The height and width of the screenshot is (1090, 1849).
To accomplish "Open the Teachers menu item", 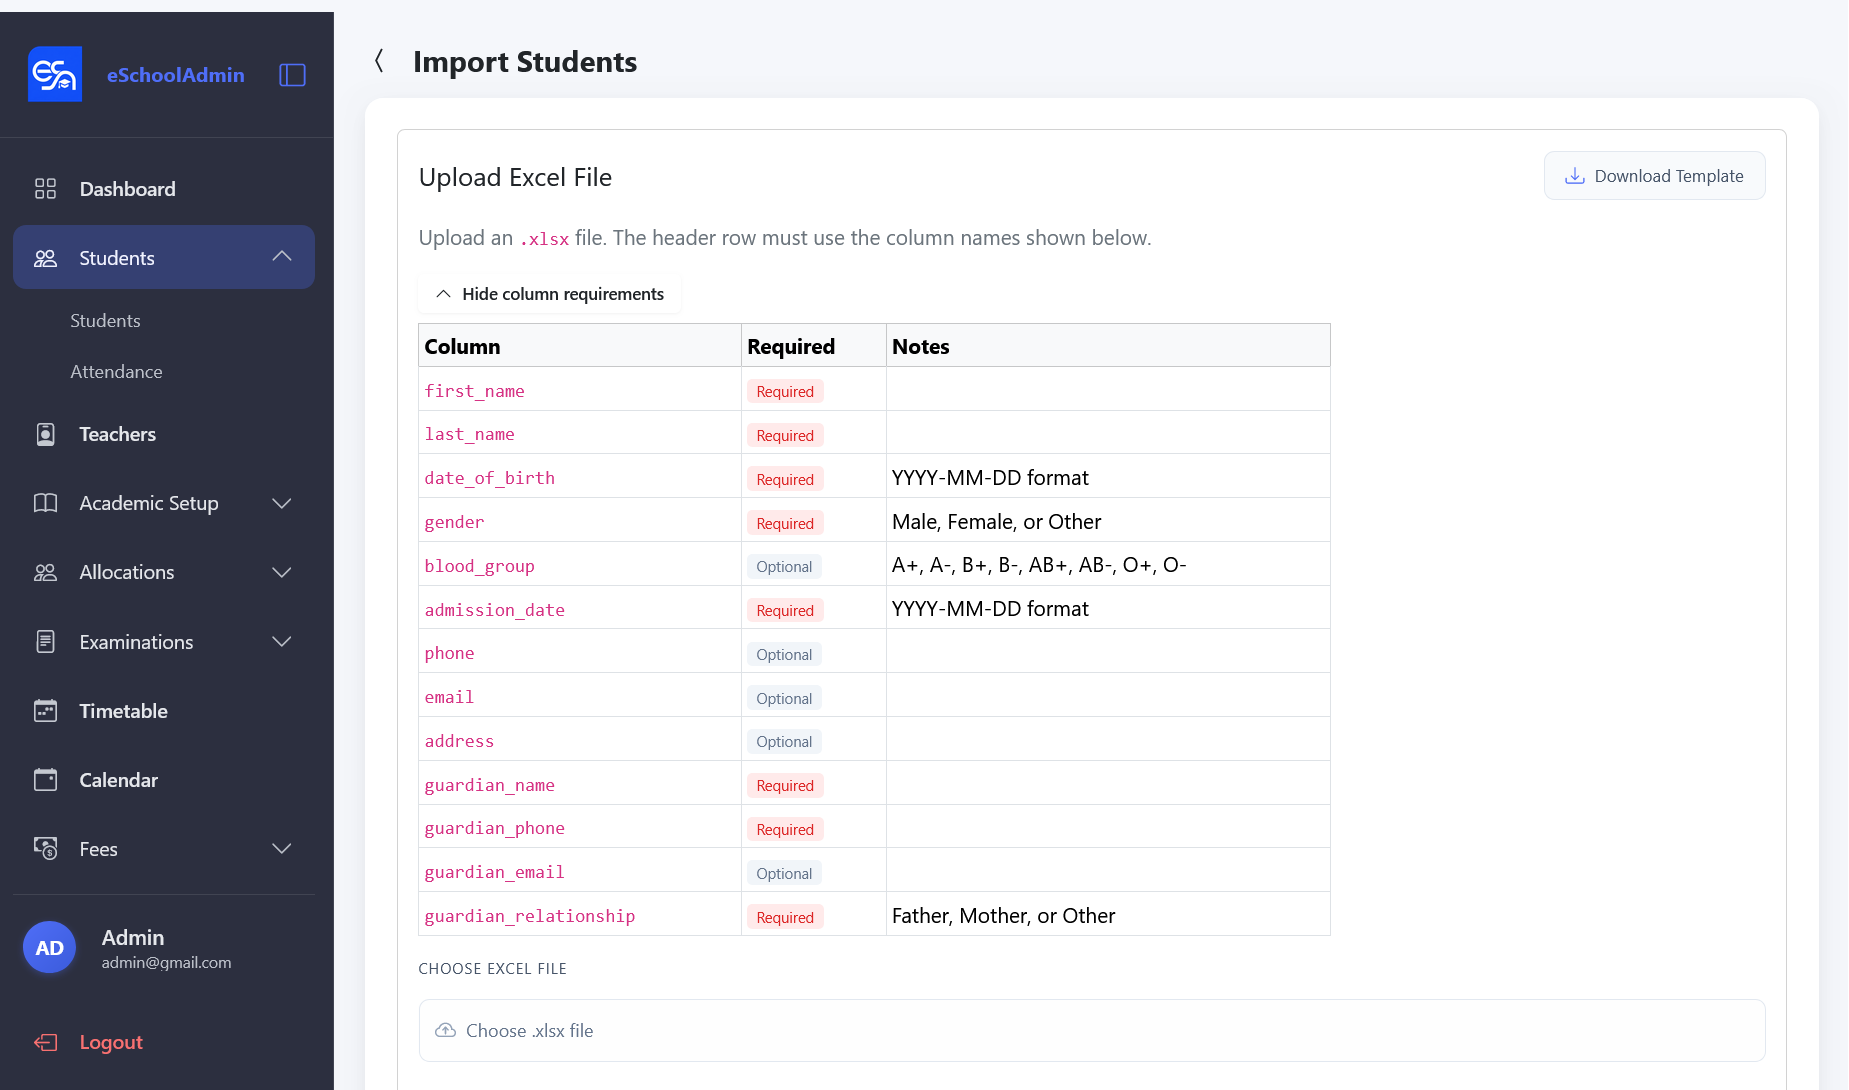I will [164, 434].
